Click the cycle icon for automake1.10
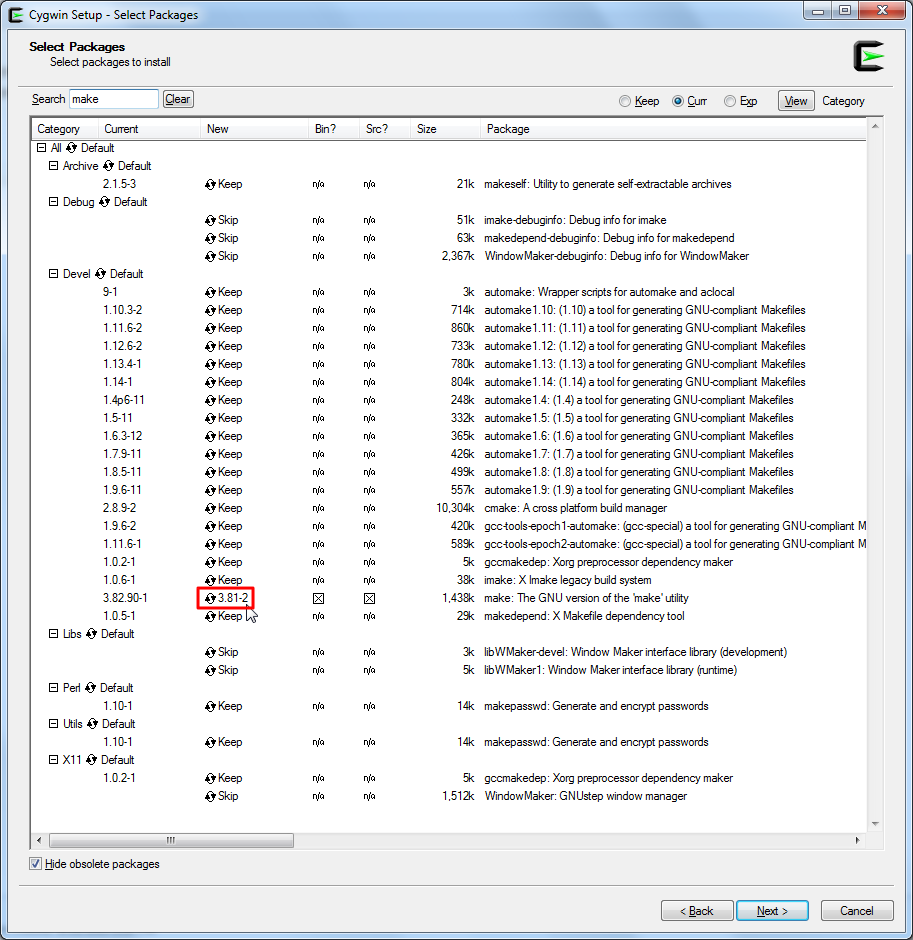This screenshot has width=913, height=940. 210,311
